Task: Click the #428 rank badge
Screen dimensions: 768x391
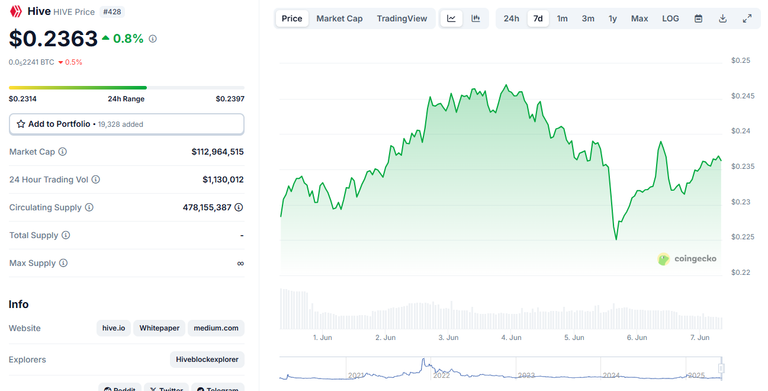Action: pyautogui.click(x=112, y=12)
